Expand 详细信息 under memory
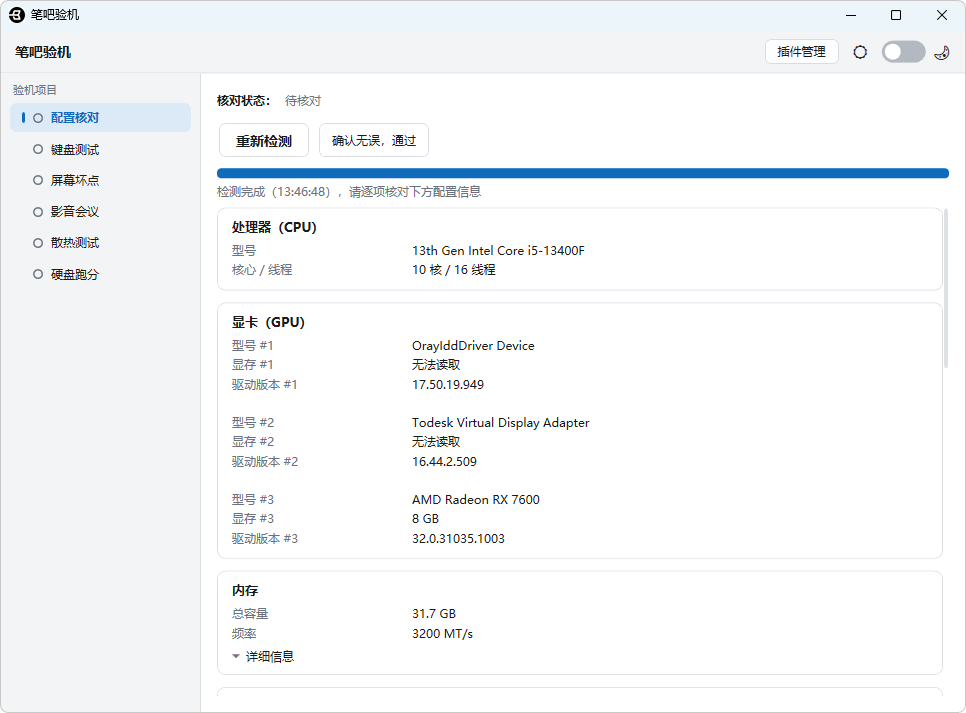Screen dimensions: 966x713 [x=263, y=656]
